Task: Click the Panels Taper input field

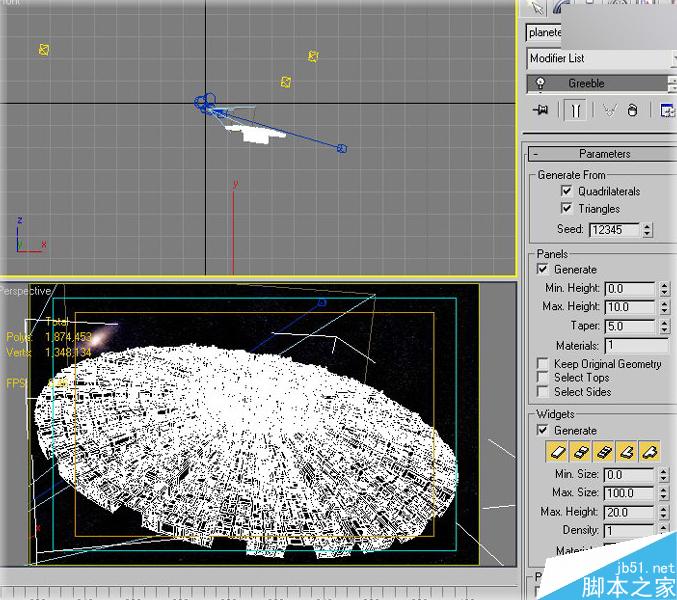Action: pyautogui.click(x=629, y=326)
